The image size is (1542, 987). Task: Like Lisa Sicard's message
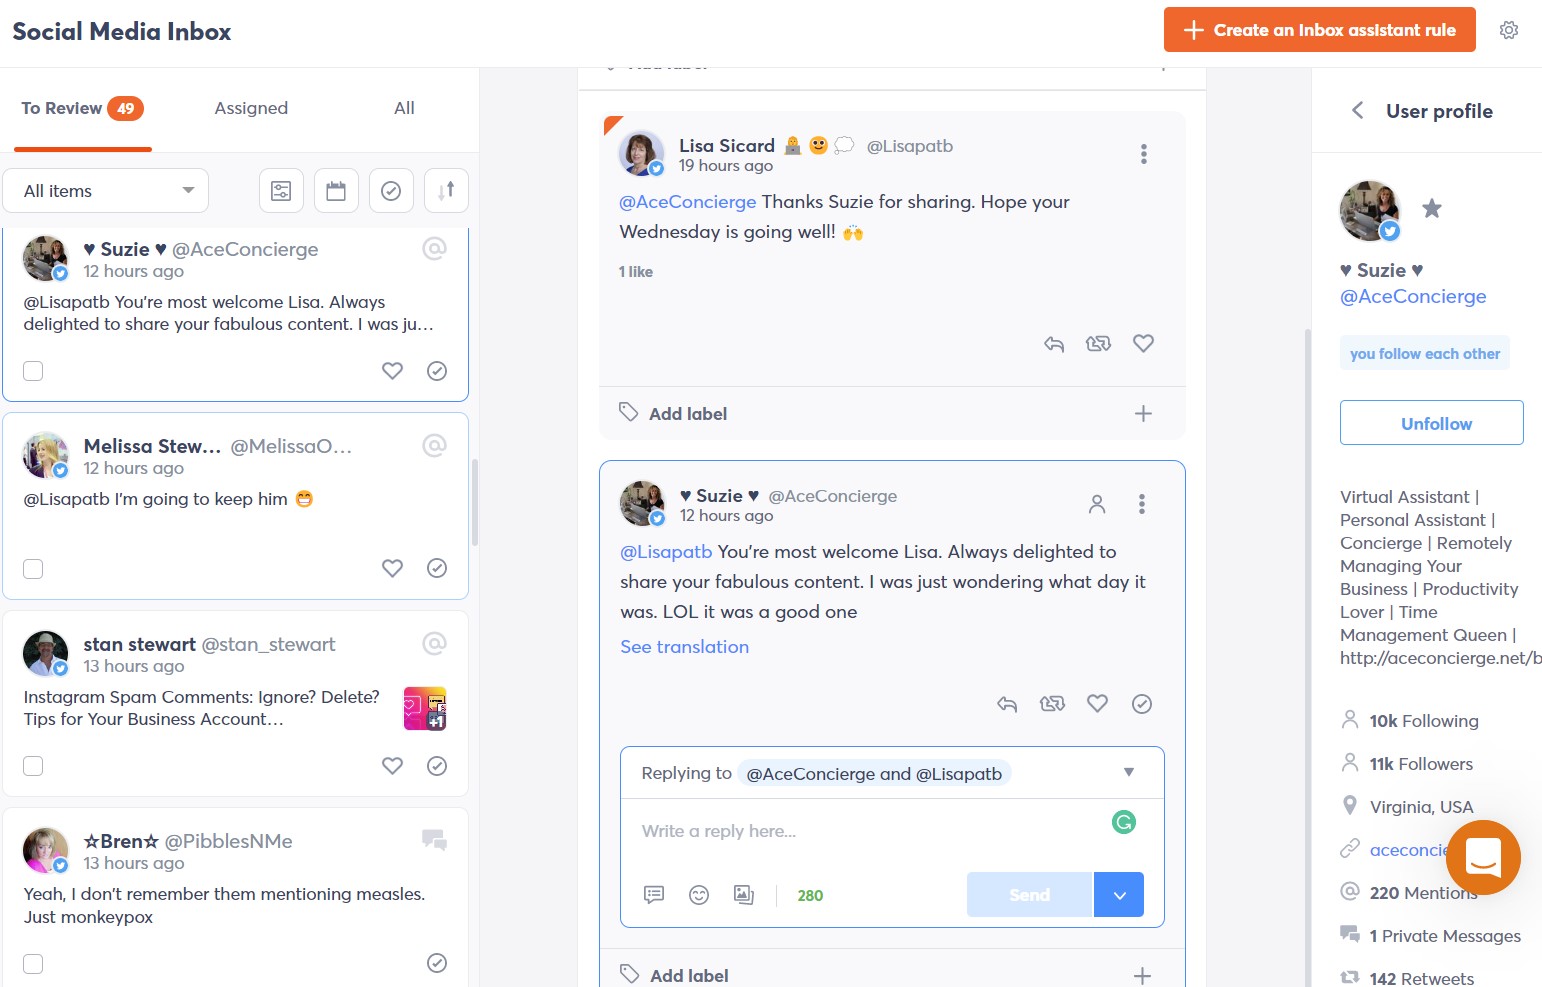1143,343
